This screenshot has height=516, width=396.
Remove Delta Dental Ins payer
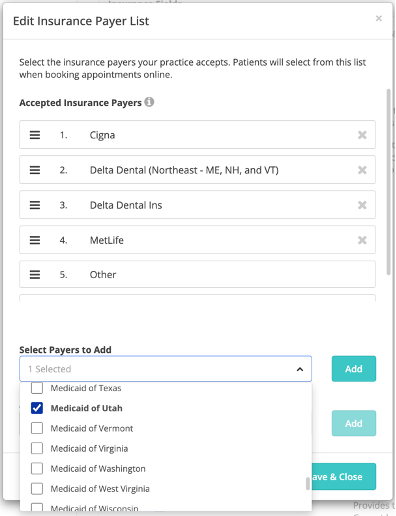(362, 205)
